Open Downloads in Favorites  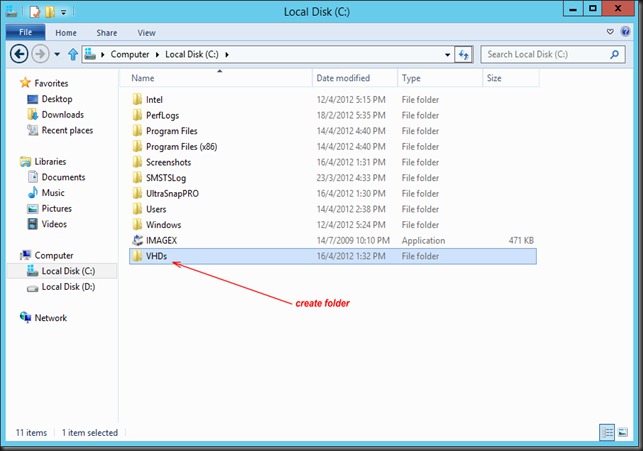(x=62, y=114)
